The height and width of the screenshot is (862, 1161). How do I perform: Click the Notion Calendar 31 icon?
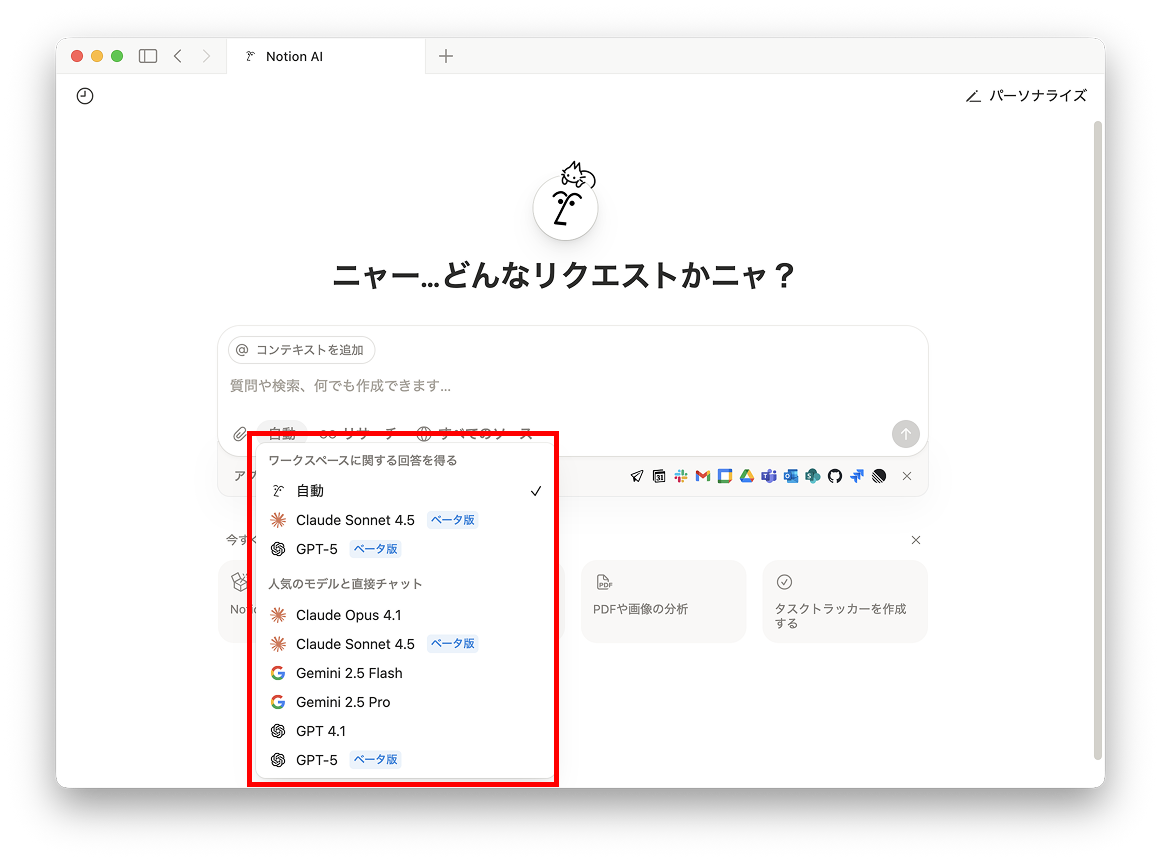point(659,476)
